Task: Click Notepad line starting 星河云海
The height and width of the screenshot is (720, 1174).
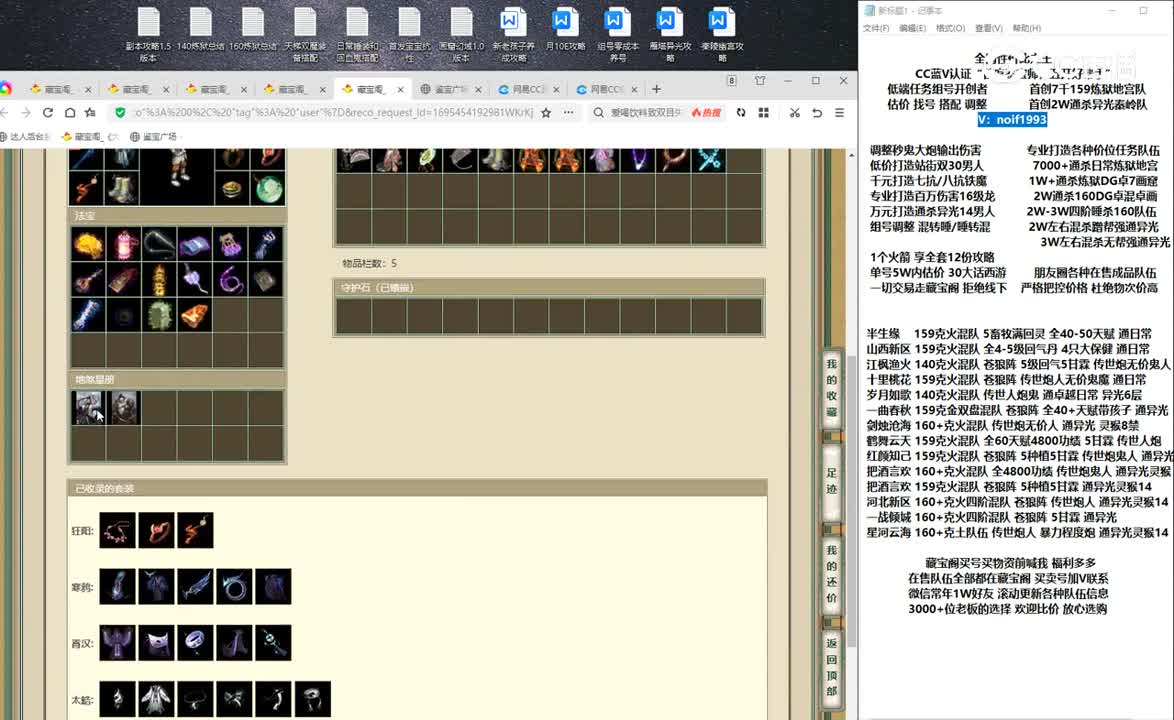Action: pos(1018,532)
